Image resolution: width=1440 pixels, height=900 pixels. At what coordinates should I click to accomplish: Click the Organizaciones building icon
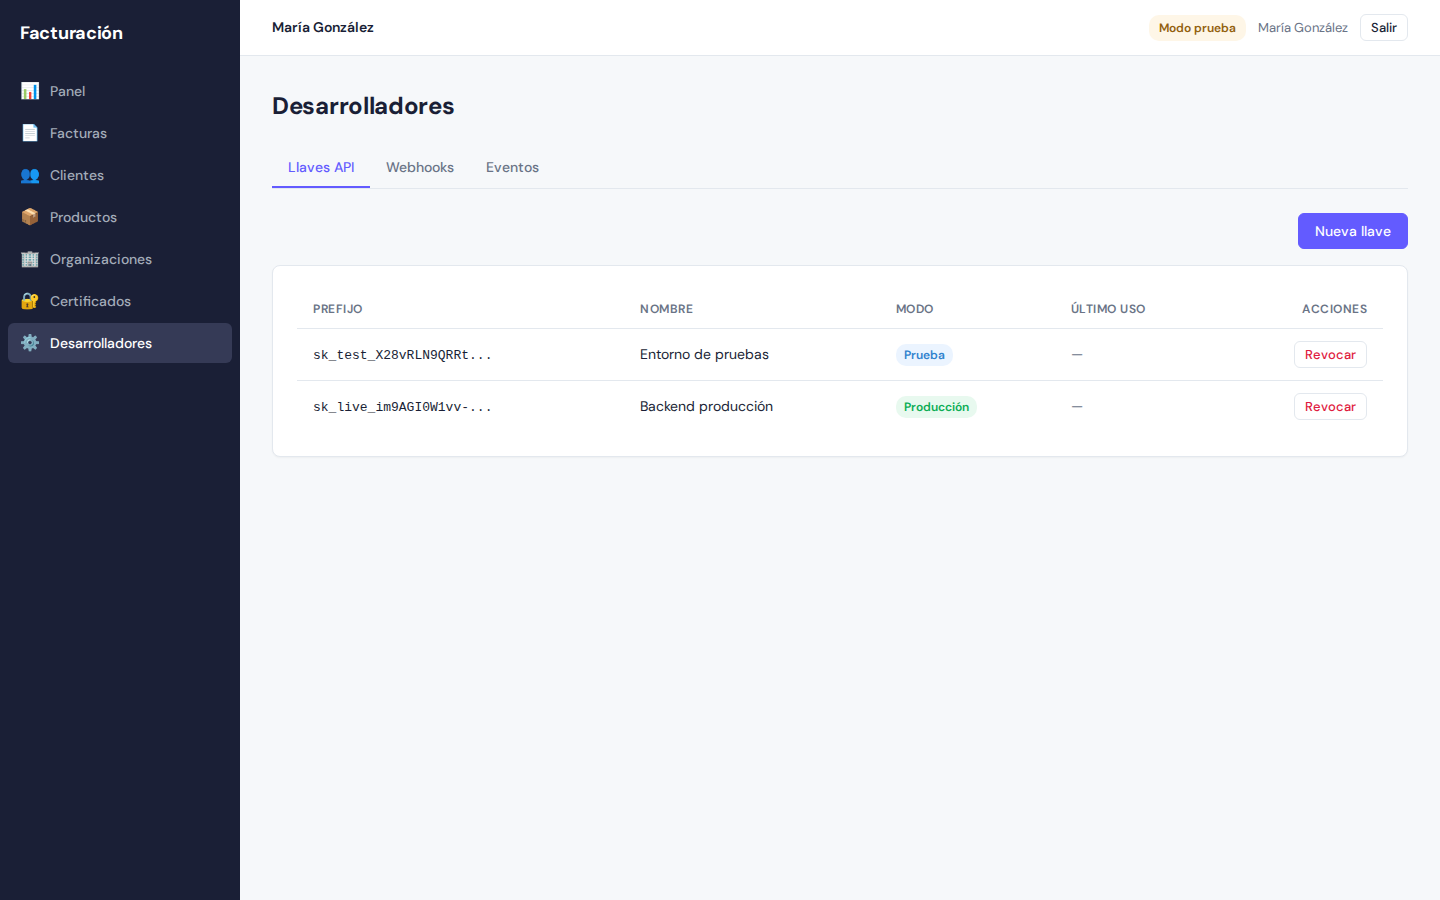coord(30,258)
